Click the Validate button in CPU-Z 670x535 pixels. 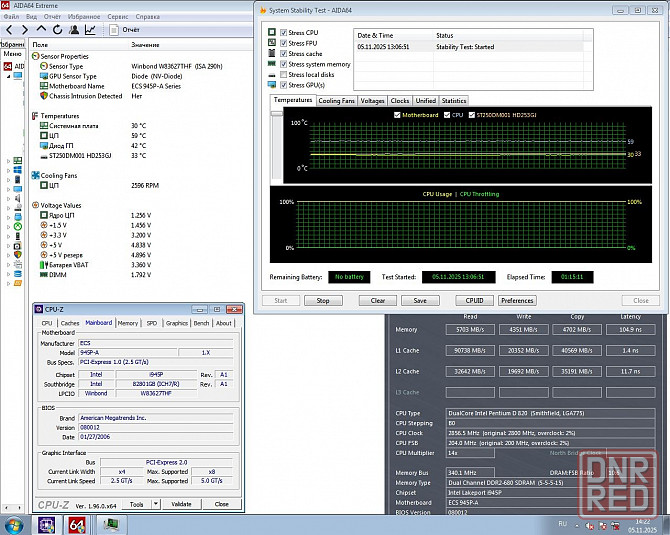[x=182, y=505]
